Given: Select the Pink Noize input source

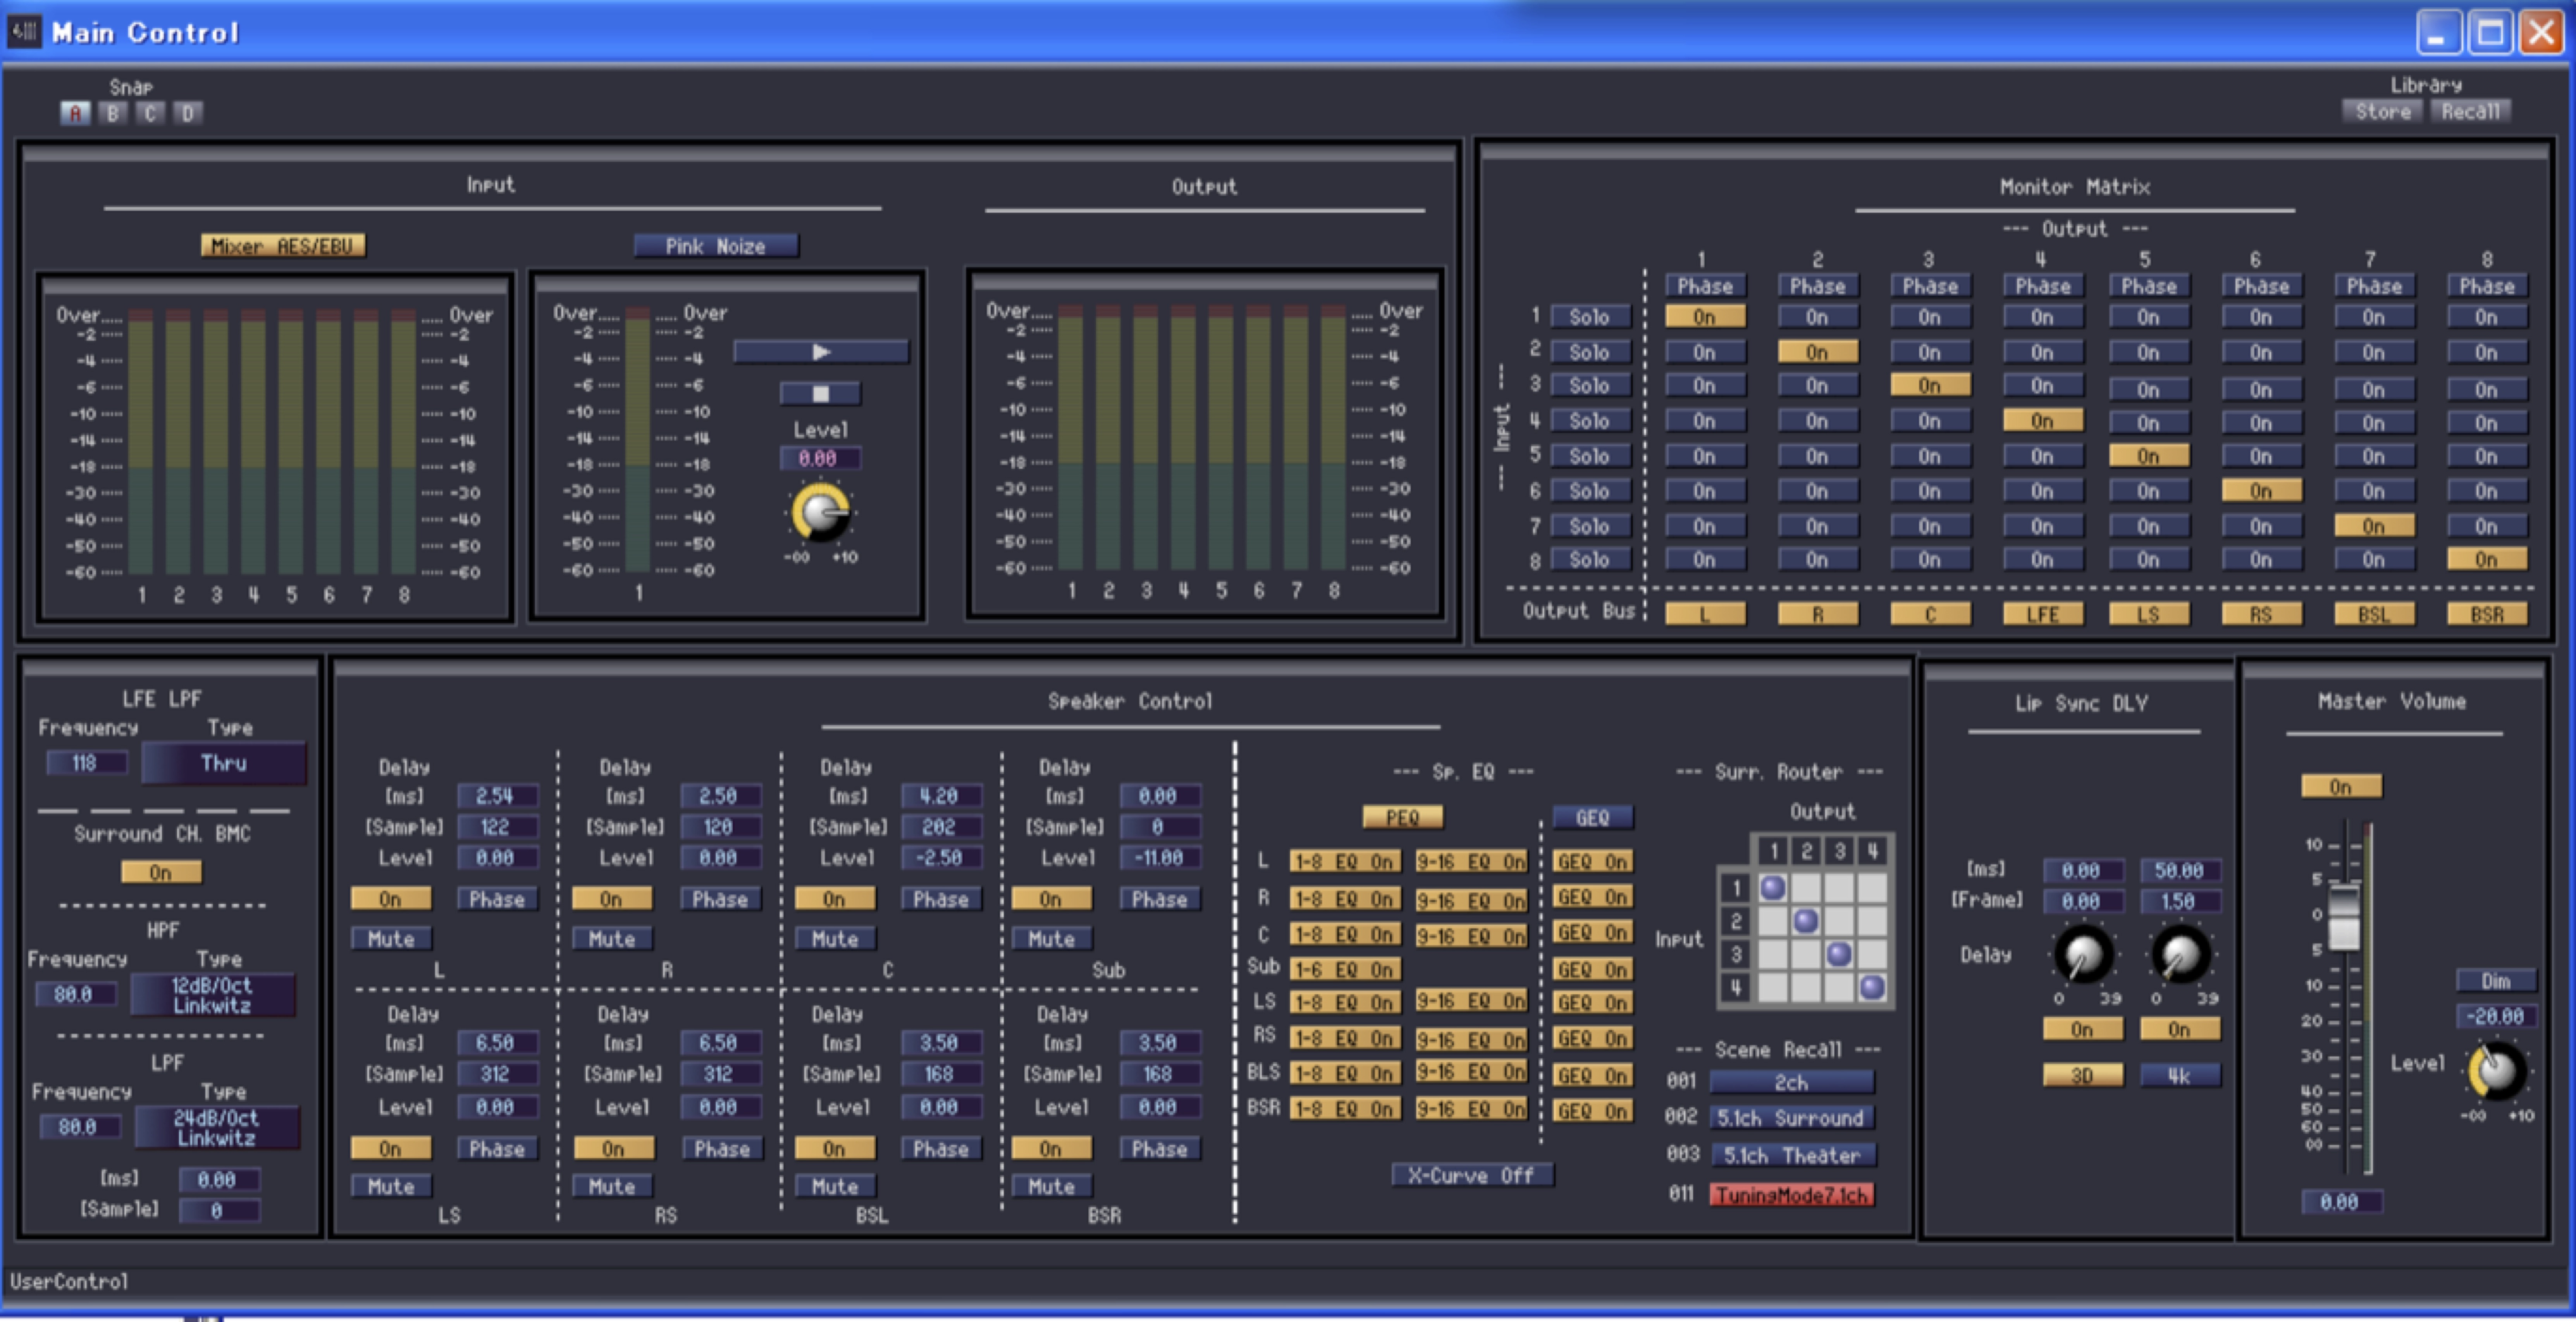Looking at the screenshot, I should 716,246.
